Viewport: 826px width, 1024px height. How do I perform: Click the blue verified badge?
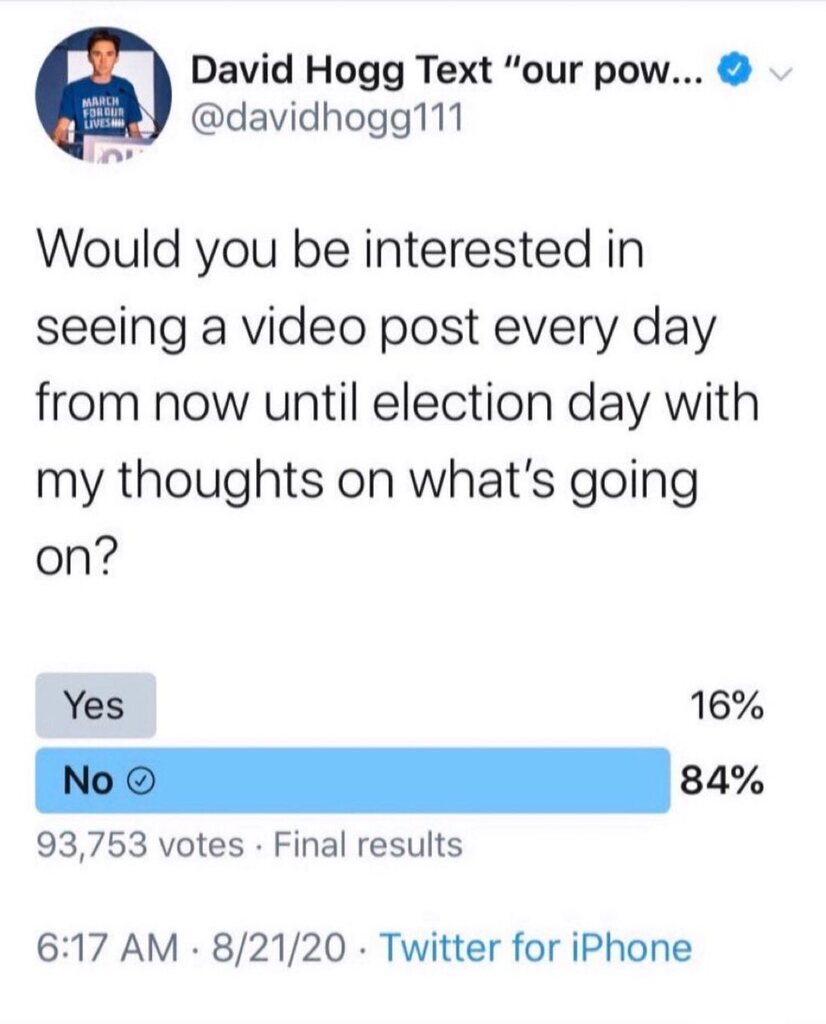[736, 74]
